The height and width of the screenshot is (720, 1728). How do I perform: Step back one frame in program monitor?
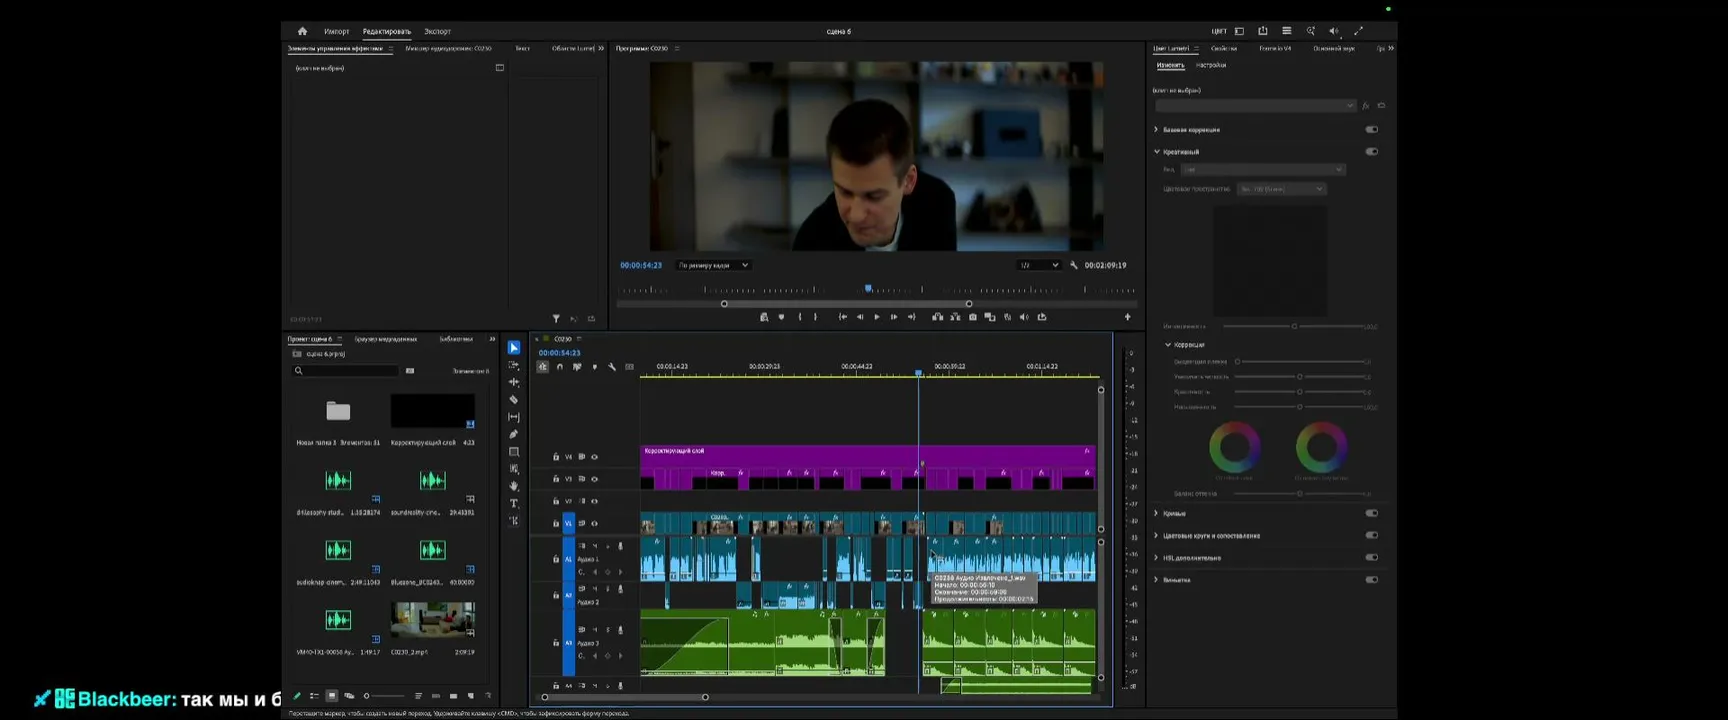[860, 317]
